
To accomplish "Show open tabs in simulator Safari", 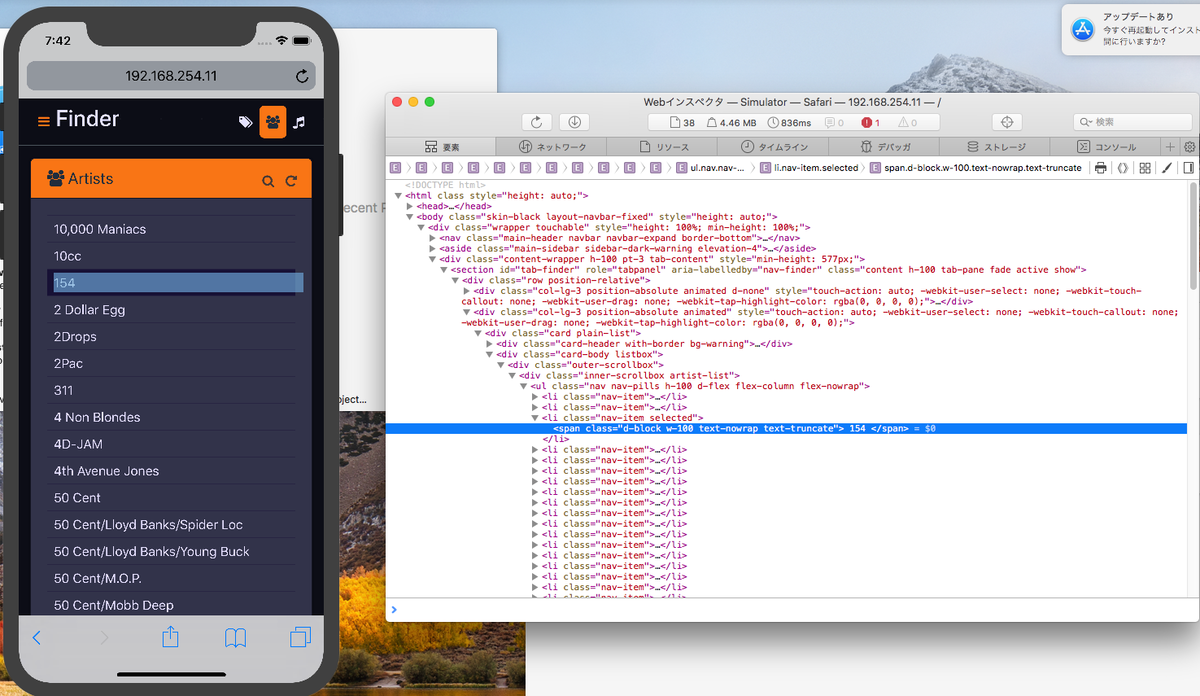I will click(x=300, y=637).
